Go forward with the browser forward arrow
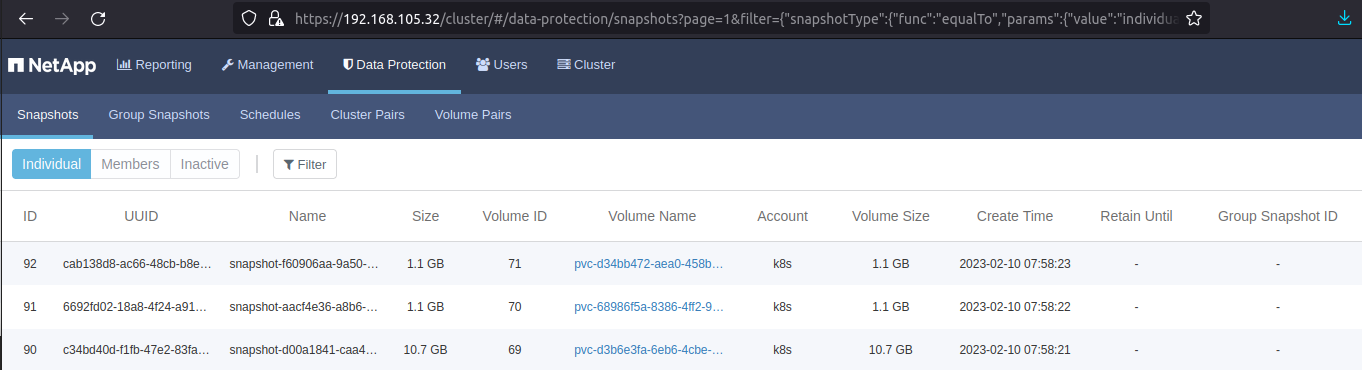 62,18
